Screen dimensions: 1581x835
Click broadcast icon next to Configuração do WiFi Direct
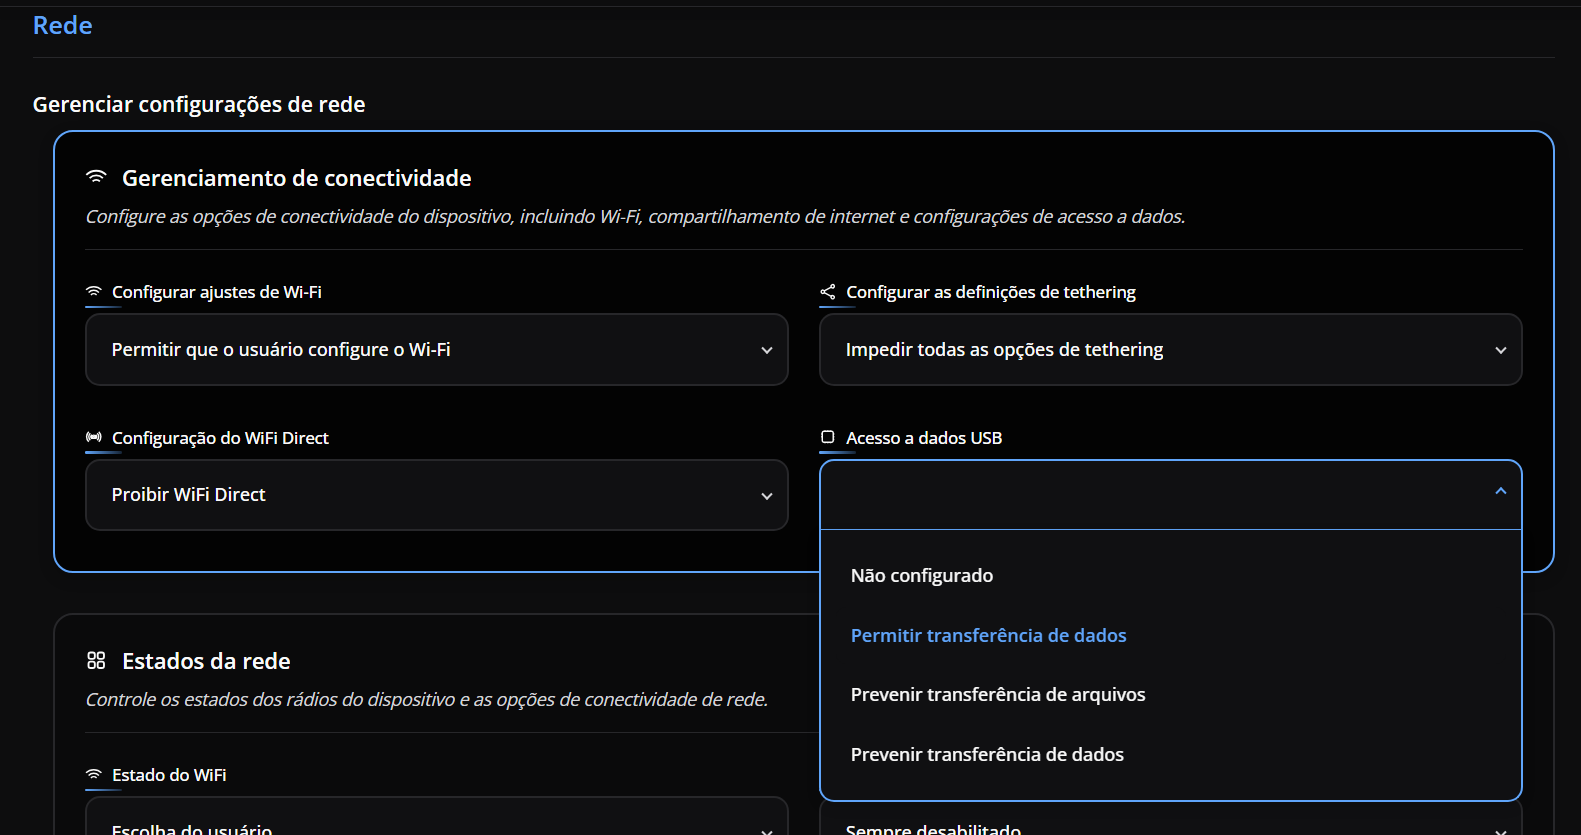pos(94,438)
